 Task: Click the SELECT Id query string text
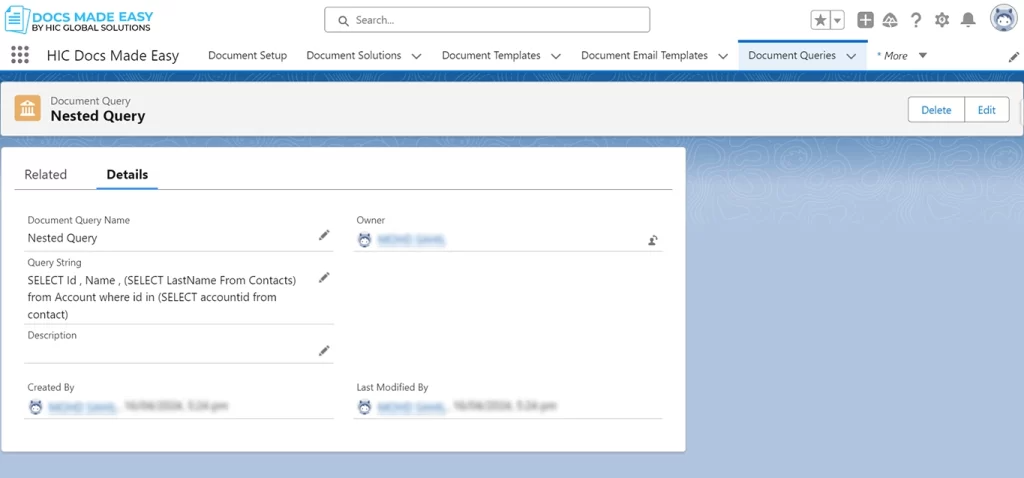tap(162, 297)
